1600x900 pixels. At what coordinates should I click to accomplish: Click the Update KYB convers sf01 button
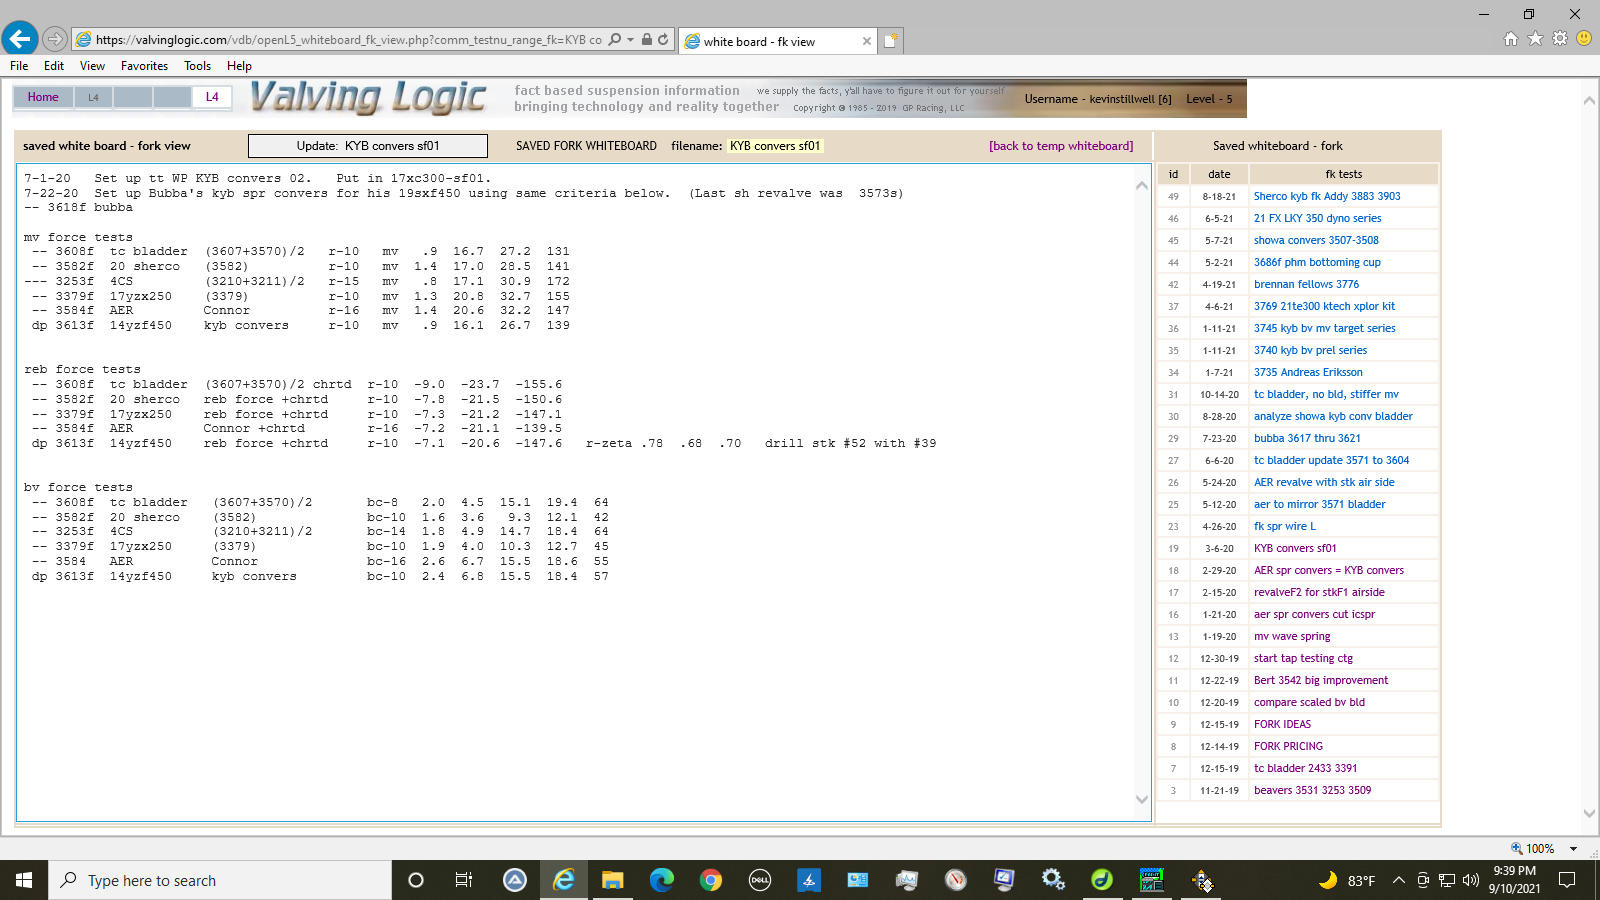point(367,146)
